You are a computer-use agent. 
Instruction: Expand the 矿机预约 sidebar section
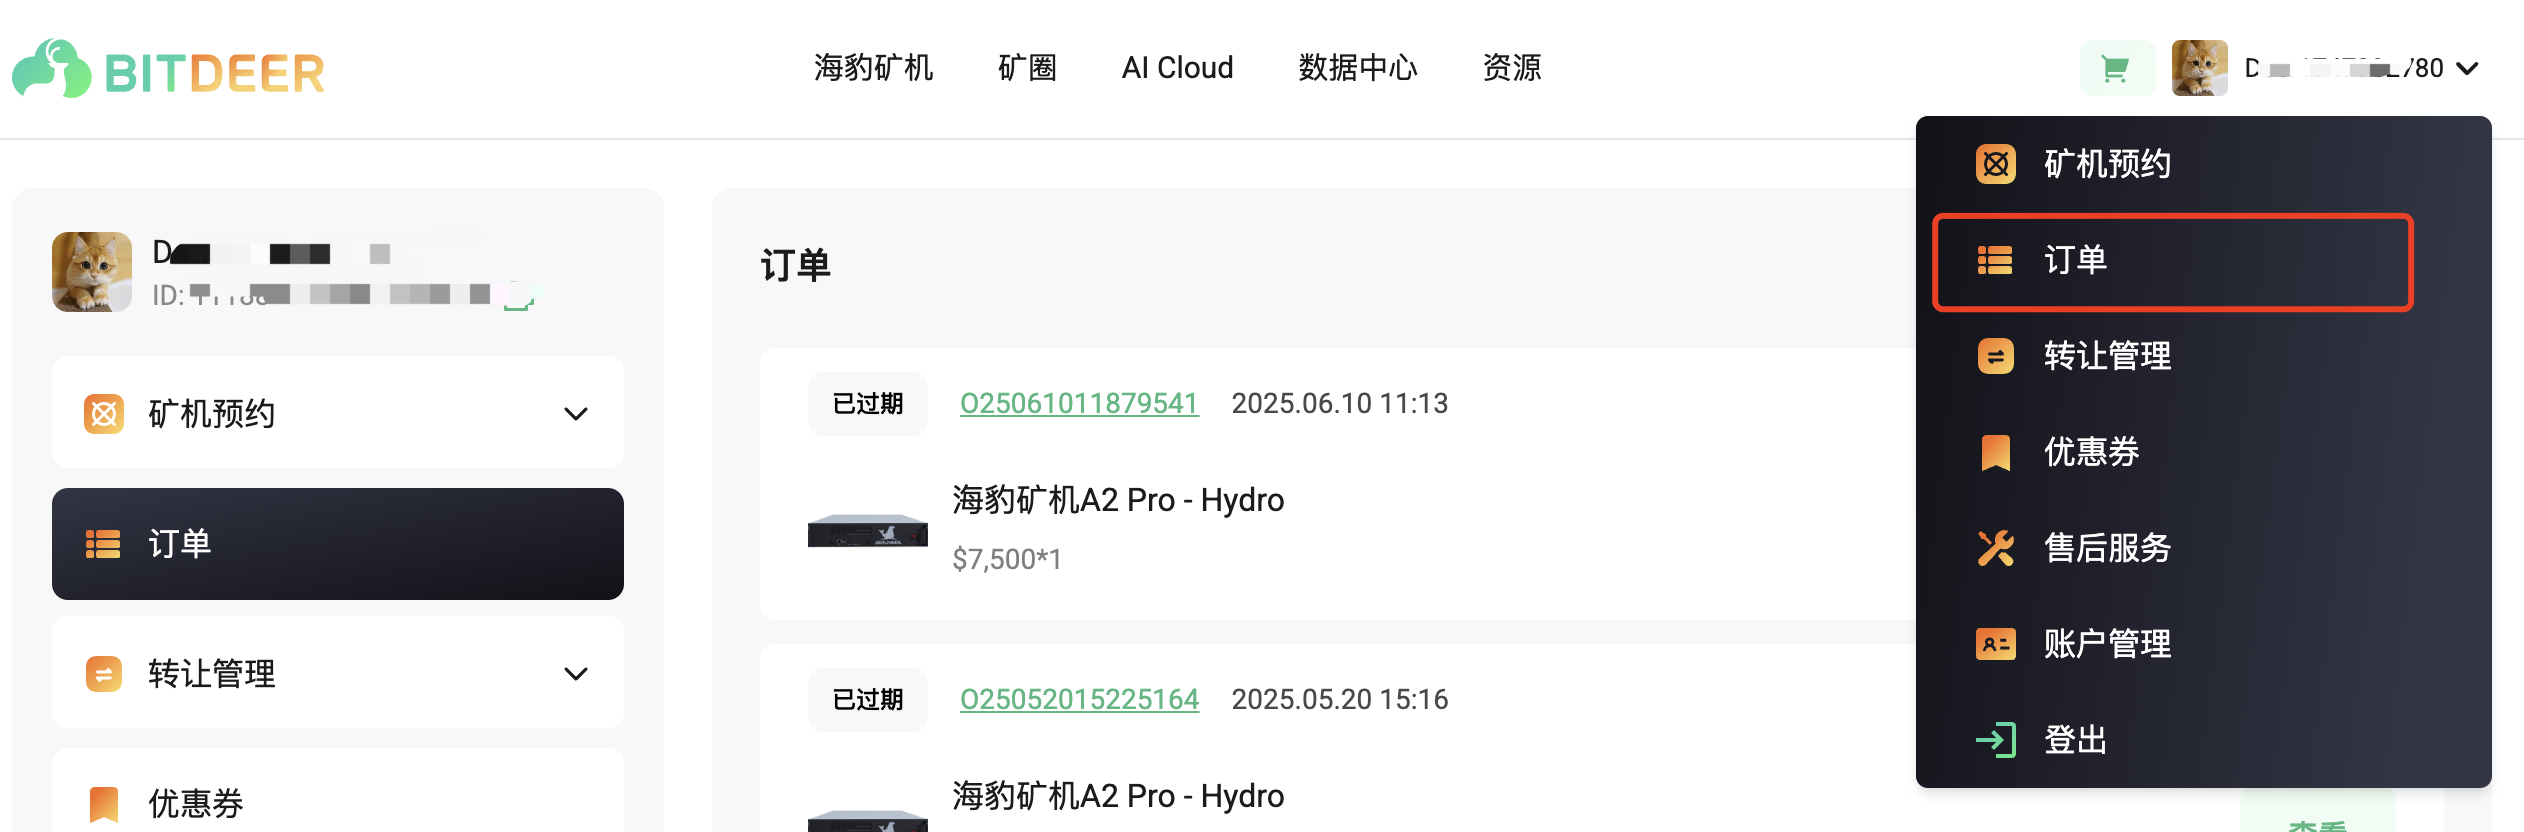tap(576, 414)
